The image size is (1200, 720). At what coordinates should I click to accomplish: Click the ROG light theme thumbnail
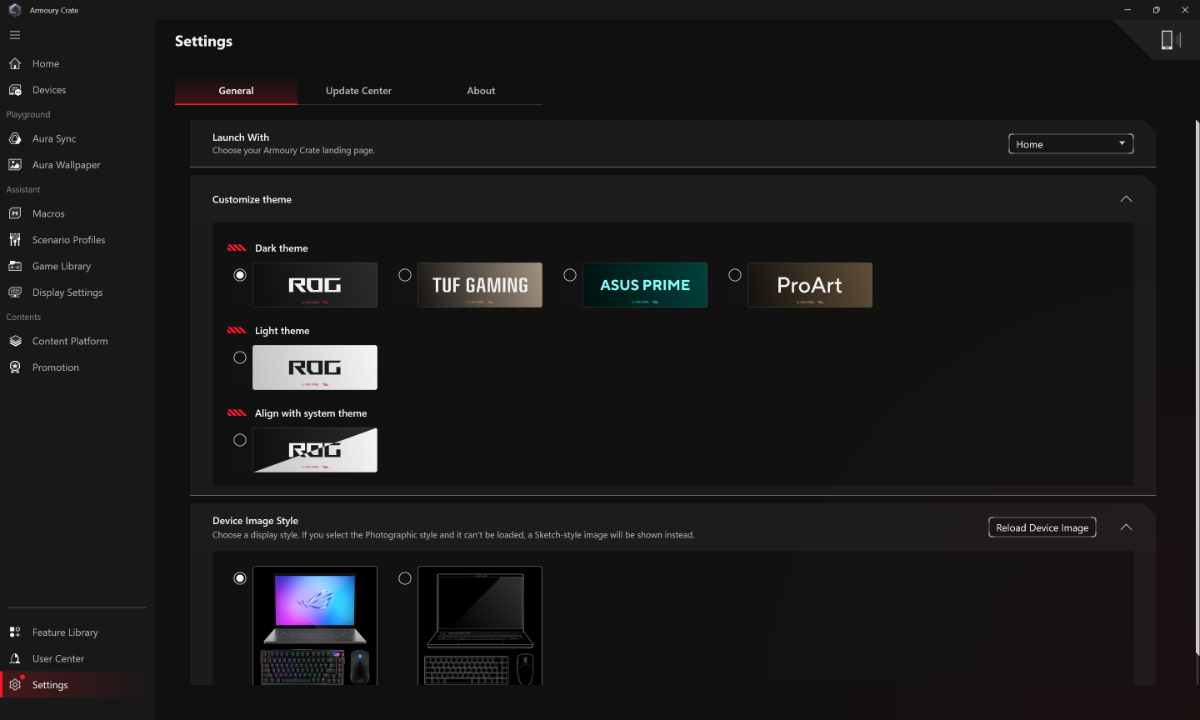pos(315,367)
